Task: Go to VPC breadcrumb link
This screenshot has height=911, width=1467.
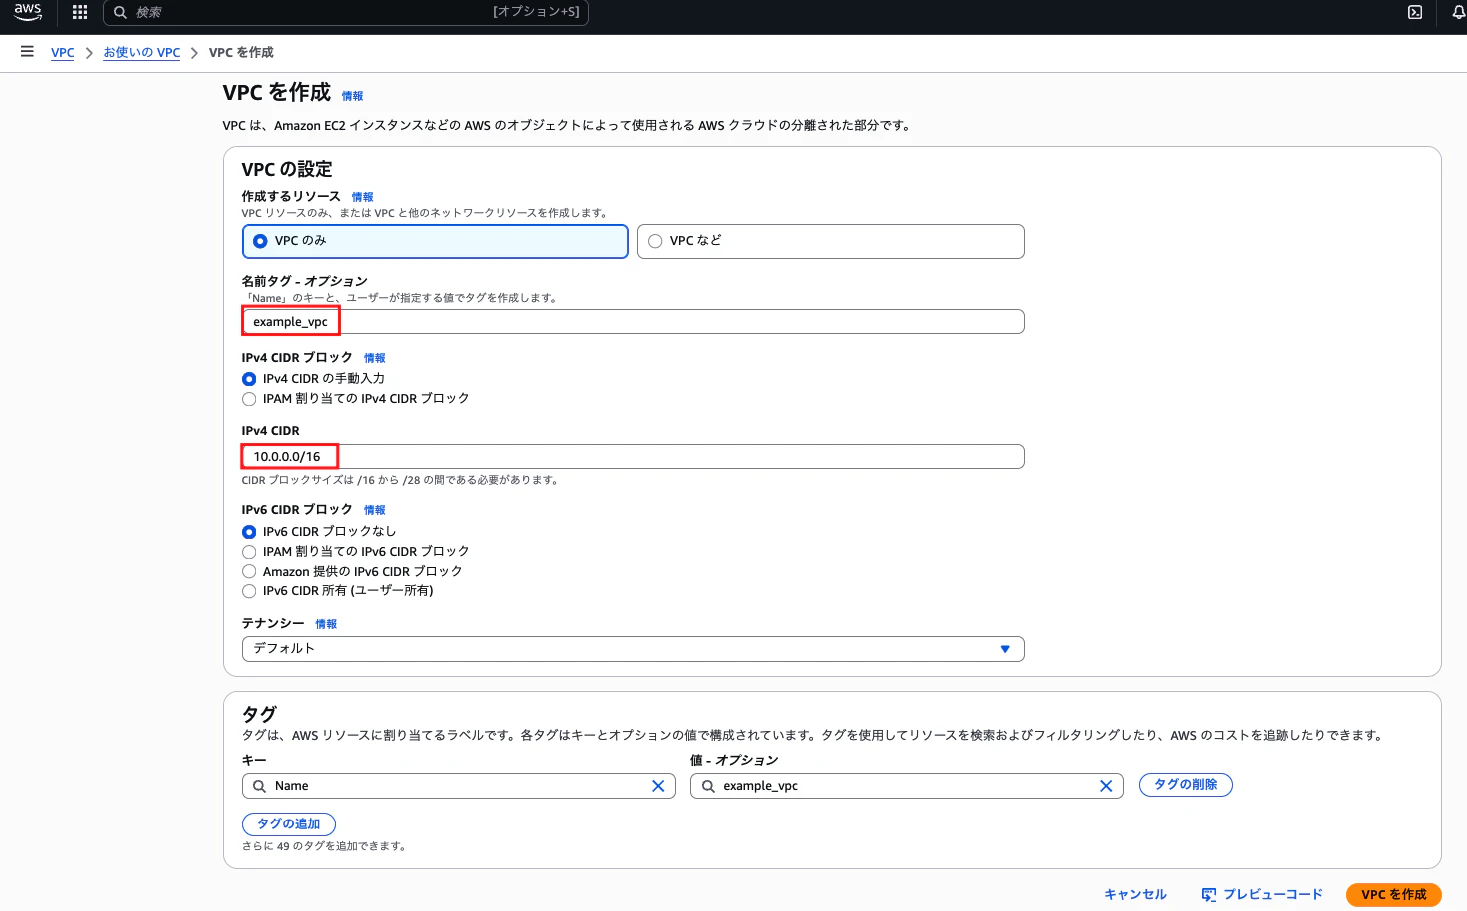Action: pyautogui.click(x=63, y=53)
